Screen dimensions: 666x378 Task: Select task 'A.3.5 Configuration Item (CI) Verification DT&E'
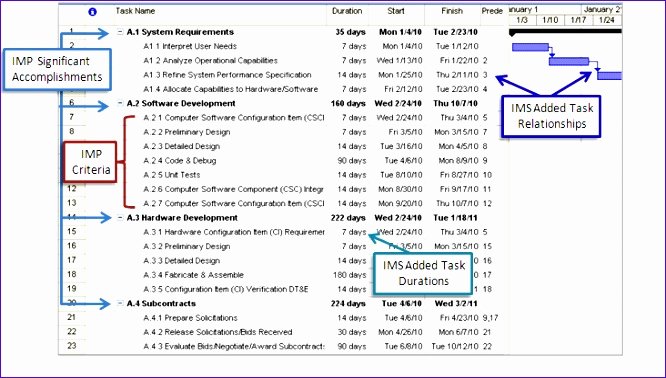(x=226, y=289)
